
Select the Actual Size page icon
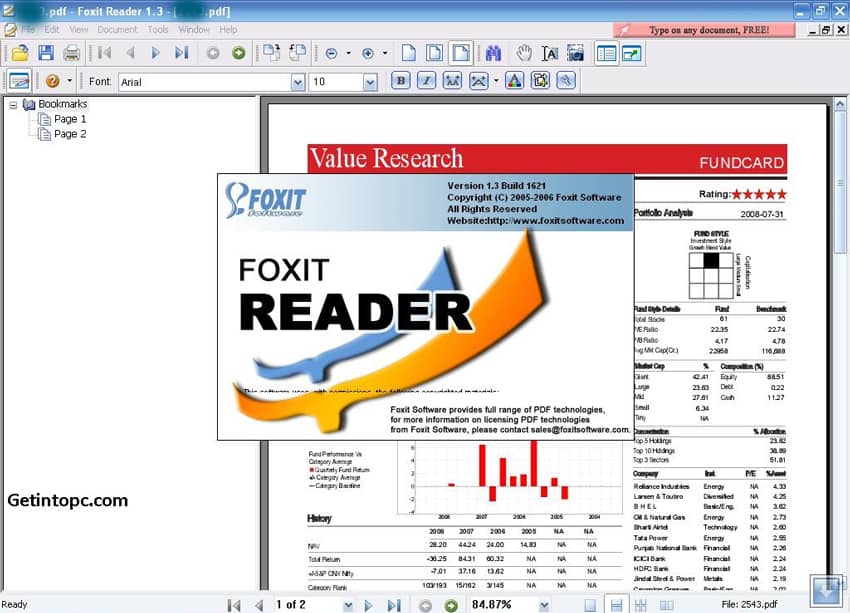click(x=409, y=53)
